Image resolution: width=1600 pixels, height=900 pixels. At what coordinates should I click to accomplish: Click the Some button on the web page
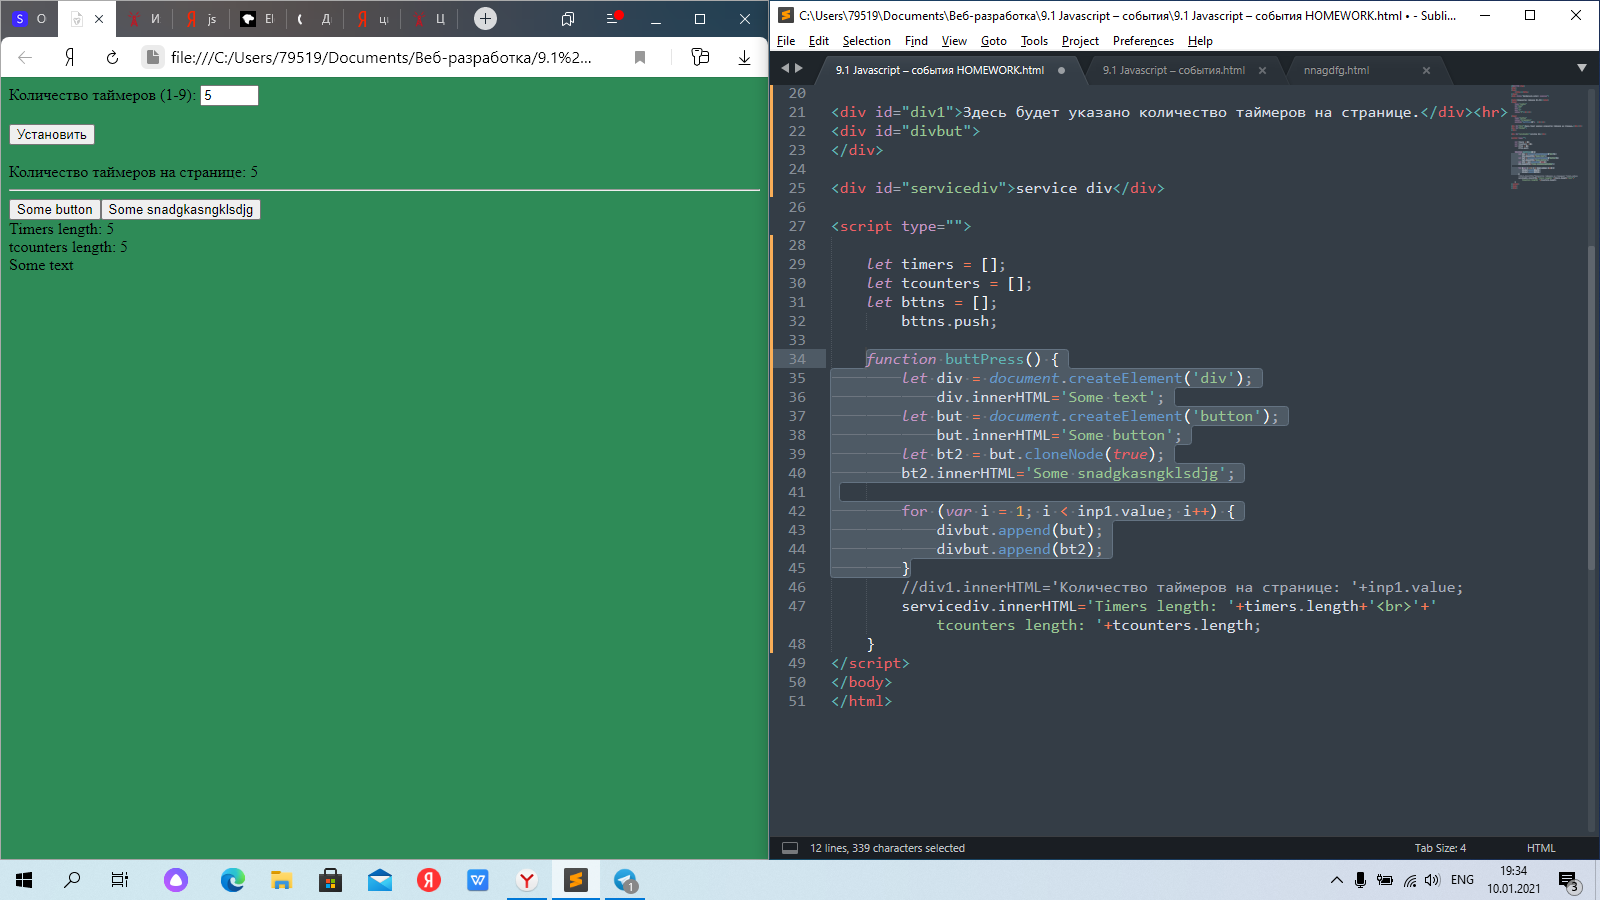click(x=55, y=209)
